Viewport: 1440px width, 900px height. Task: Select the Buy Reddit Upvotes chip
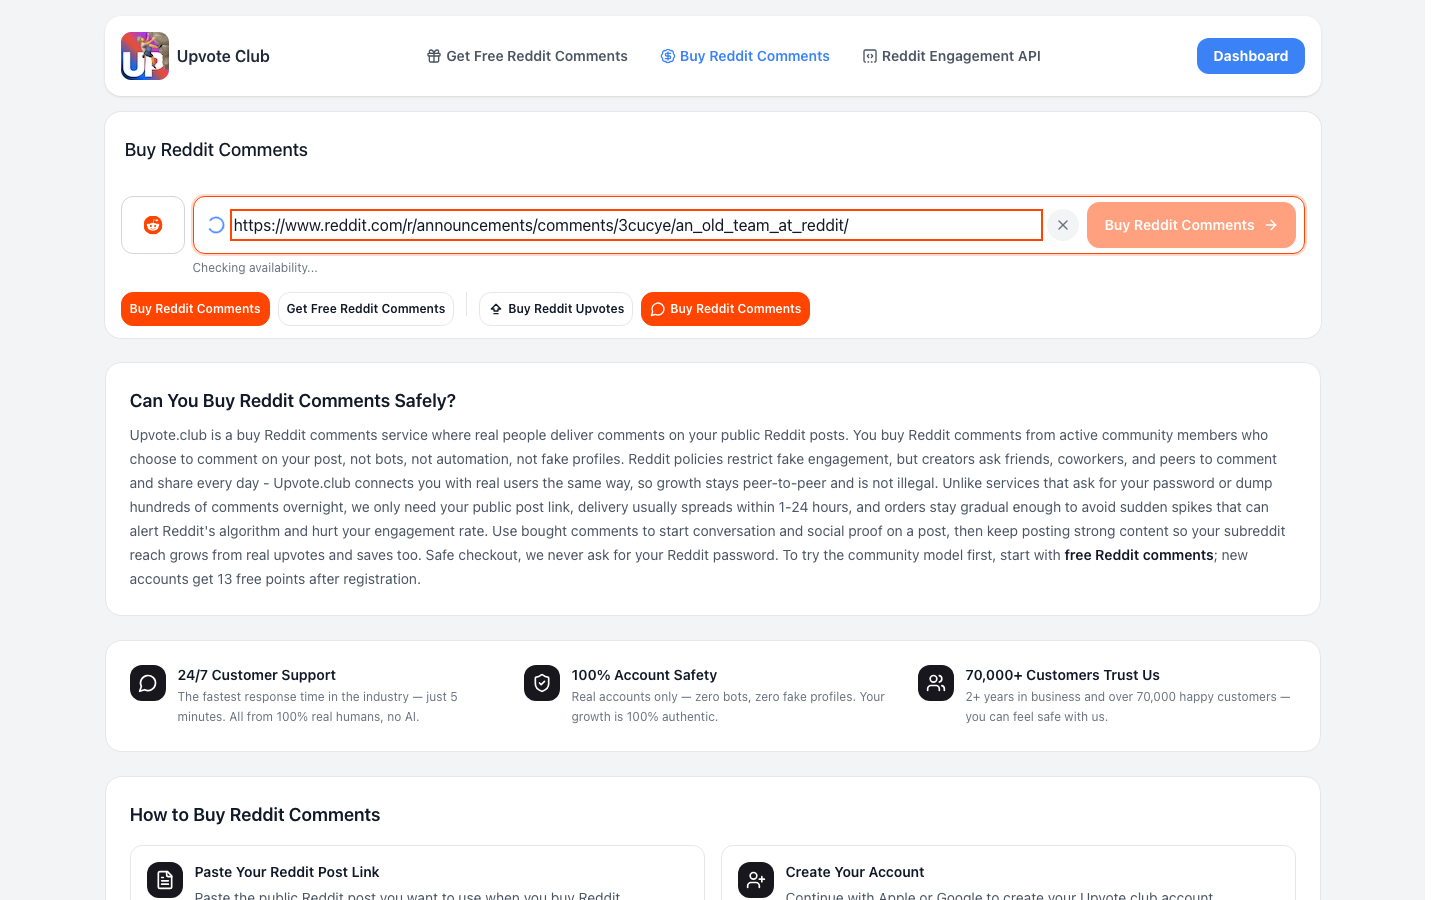556,309
